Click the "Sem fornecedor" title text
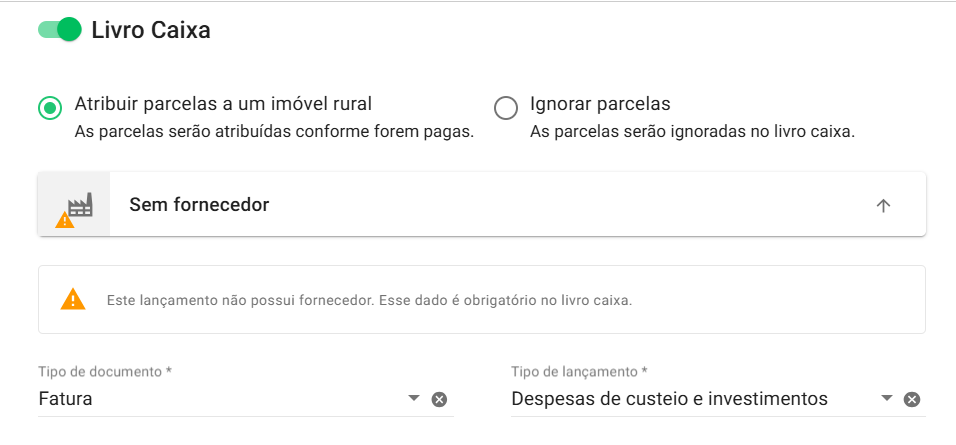Viewport: 956px width, 445px height. tap(199, 205)
